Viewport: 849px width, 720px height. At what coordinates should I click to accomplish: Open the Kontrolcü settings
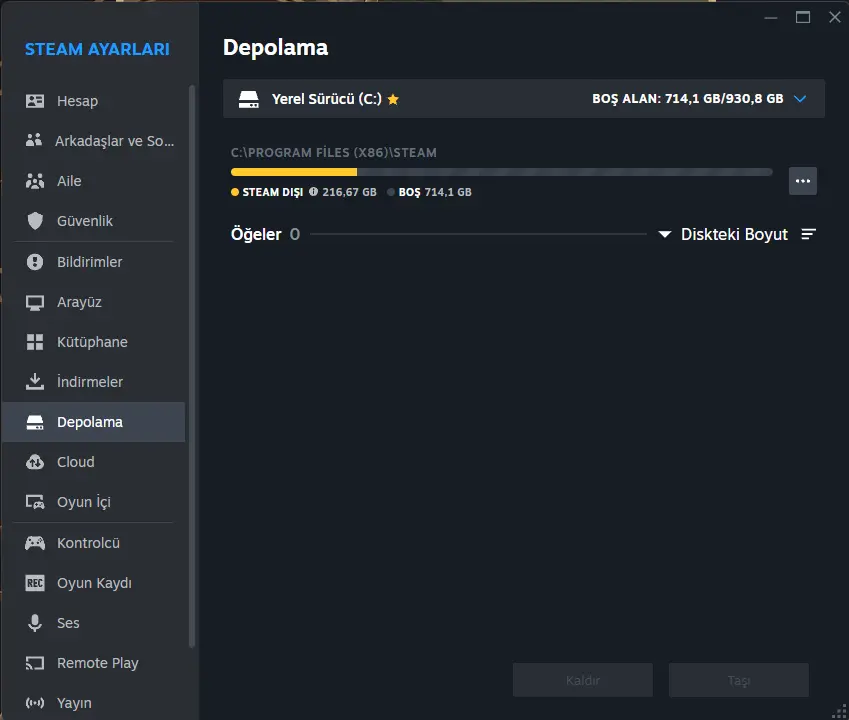94,543
